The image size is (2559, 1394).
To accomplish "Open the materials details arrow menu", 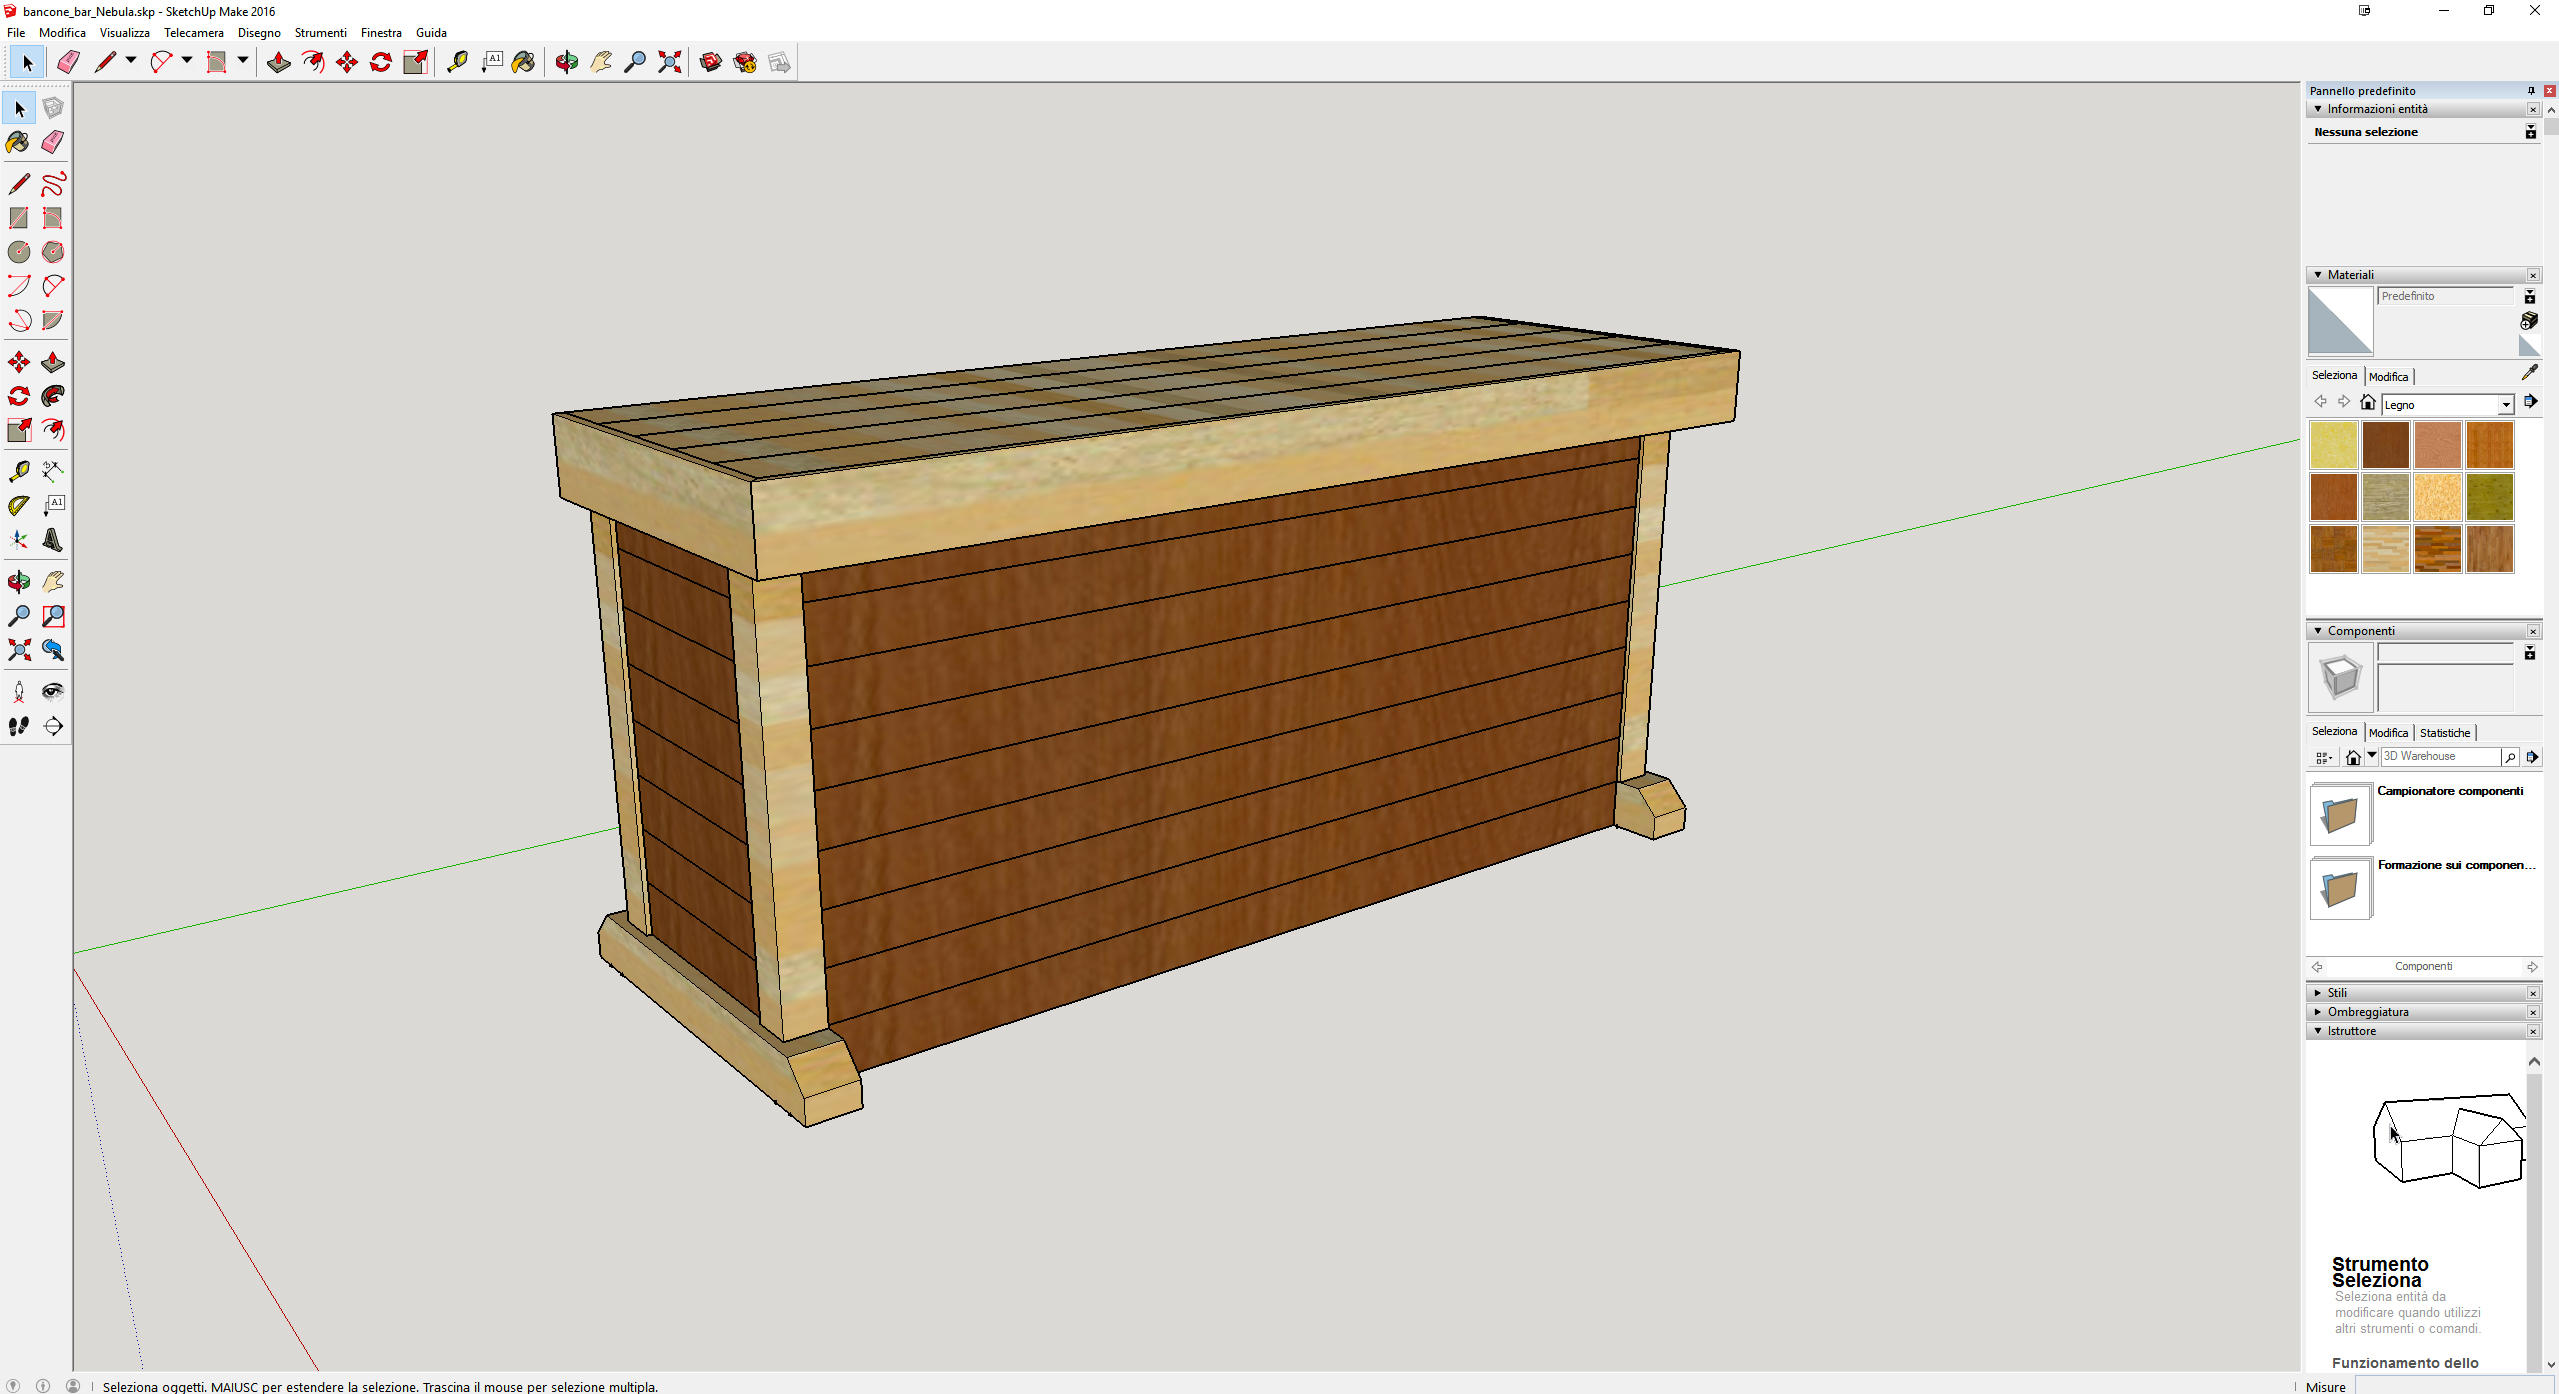I will click(2530, 402).
